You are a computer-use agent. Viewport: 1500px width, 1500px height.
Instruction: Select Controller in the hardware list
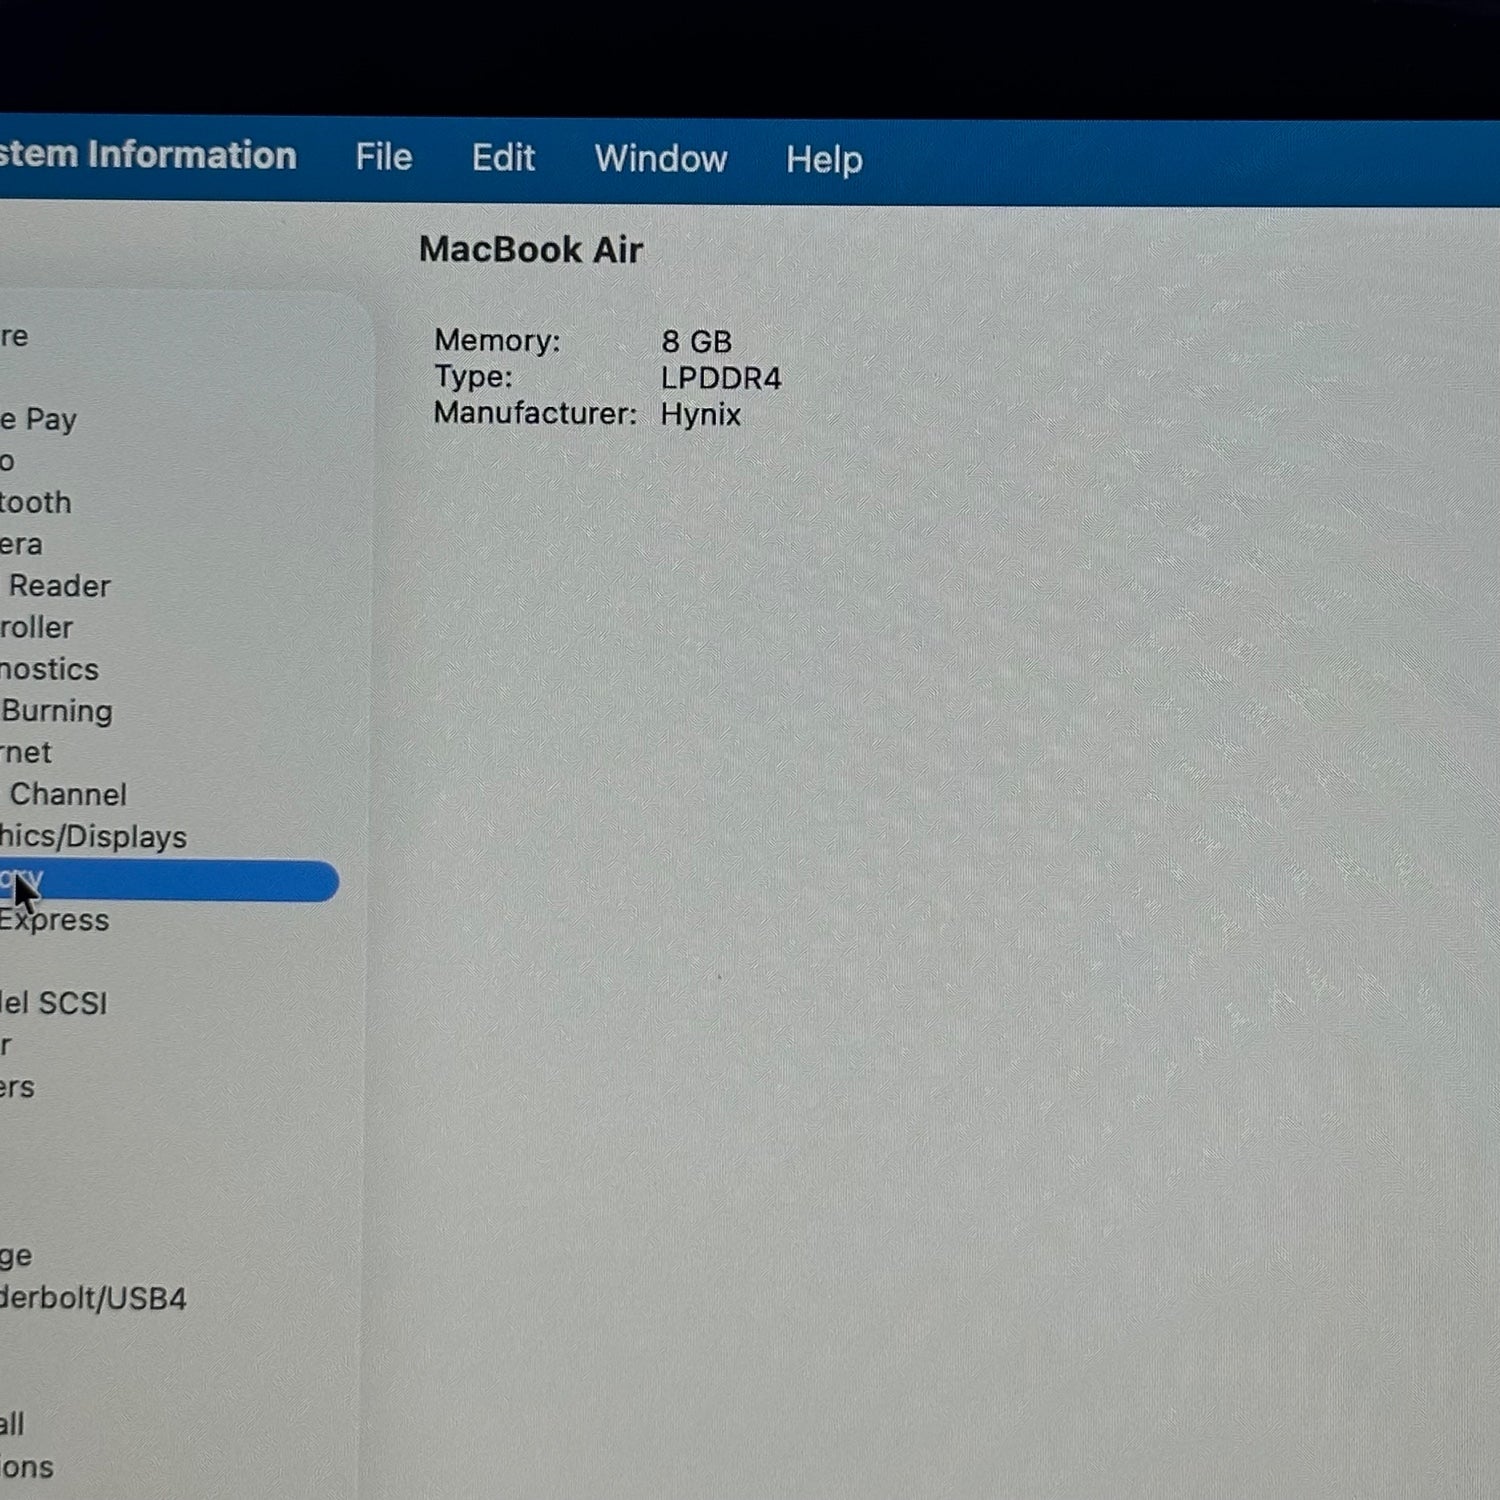coord(37,628)
